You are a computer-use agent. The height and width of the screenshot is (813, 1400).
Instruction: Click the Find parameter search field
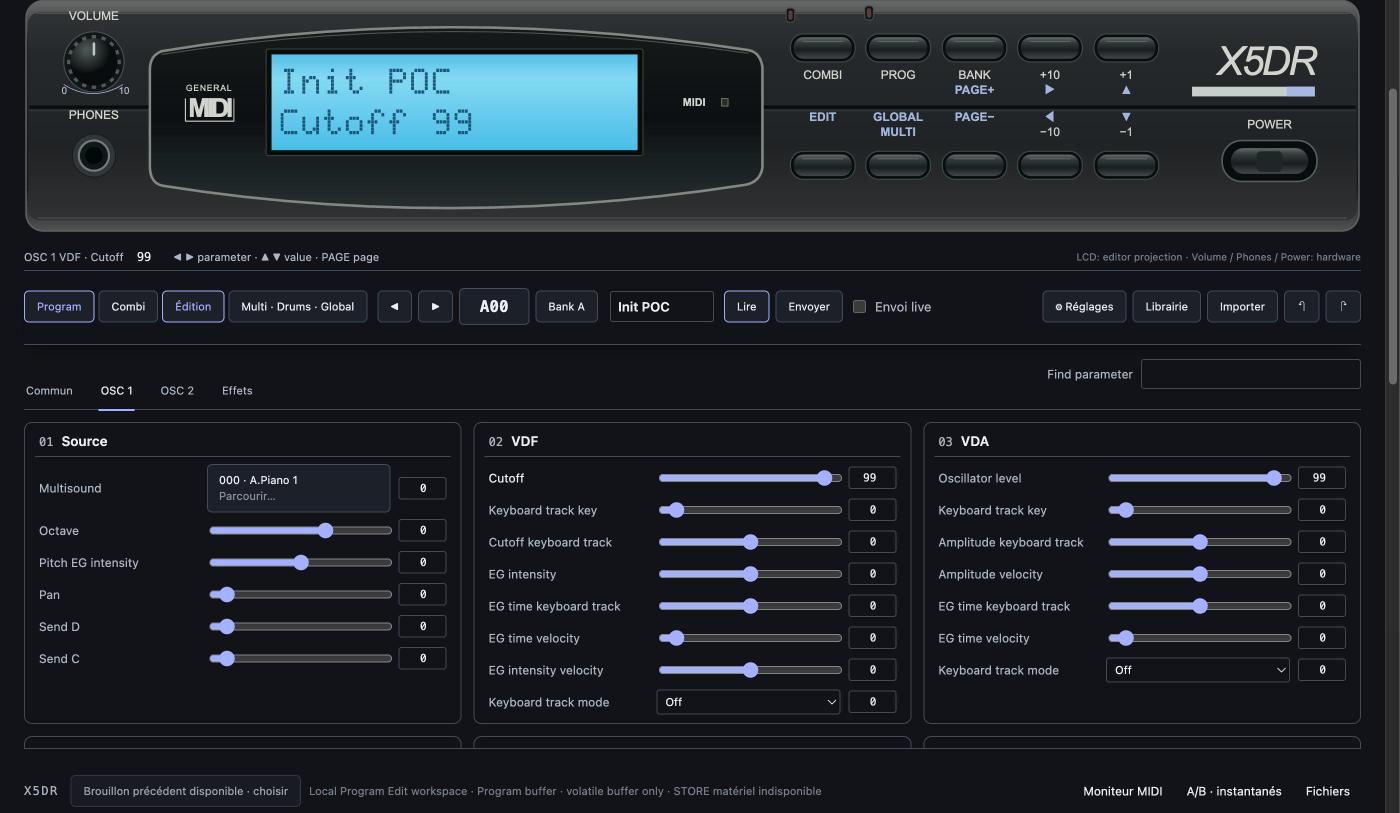click(1250, 374)
